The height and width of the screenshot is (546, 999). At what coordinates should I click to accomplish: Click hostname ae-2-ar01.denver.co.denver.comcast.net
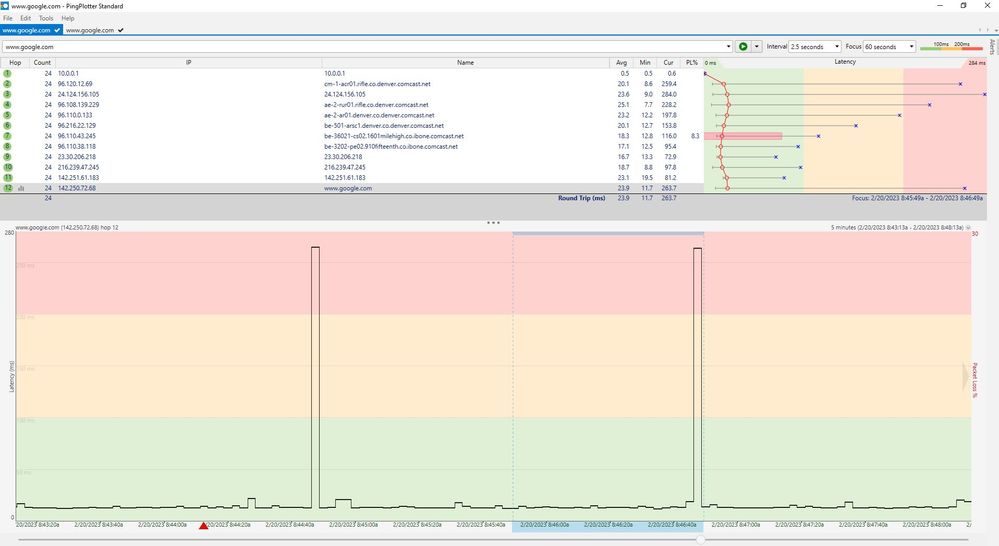(x=379, y=115)
